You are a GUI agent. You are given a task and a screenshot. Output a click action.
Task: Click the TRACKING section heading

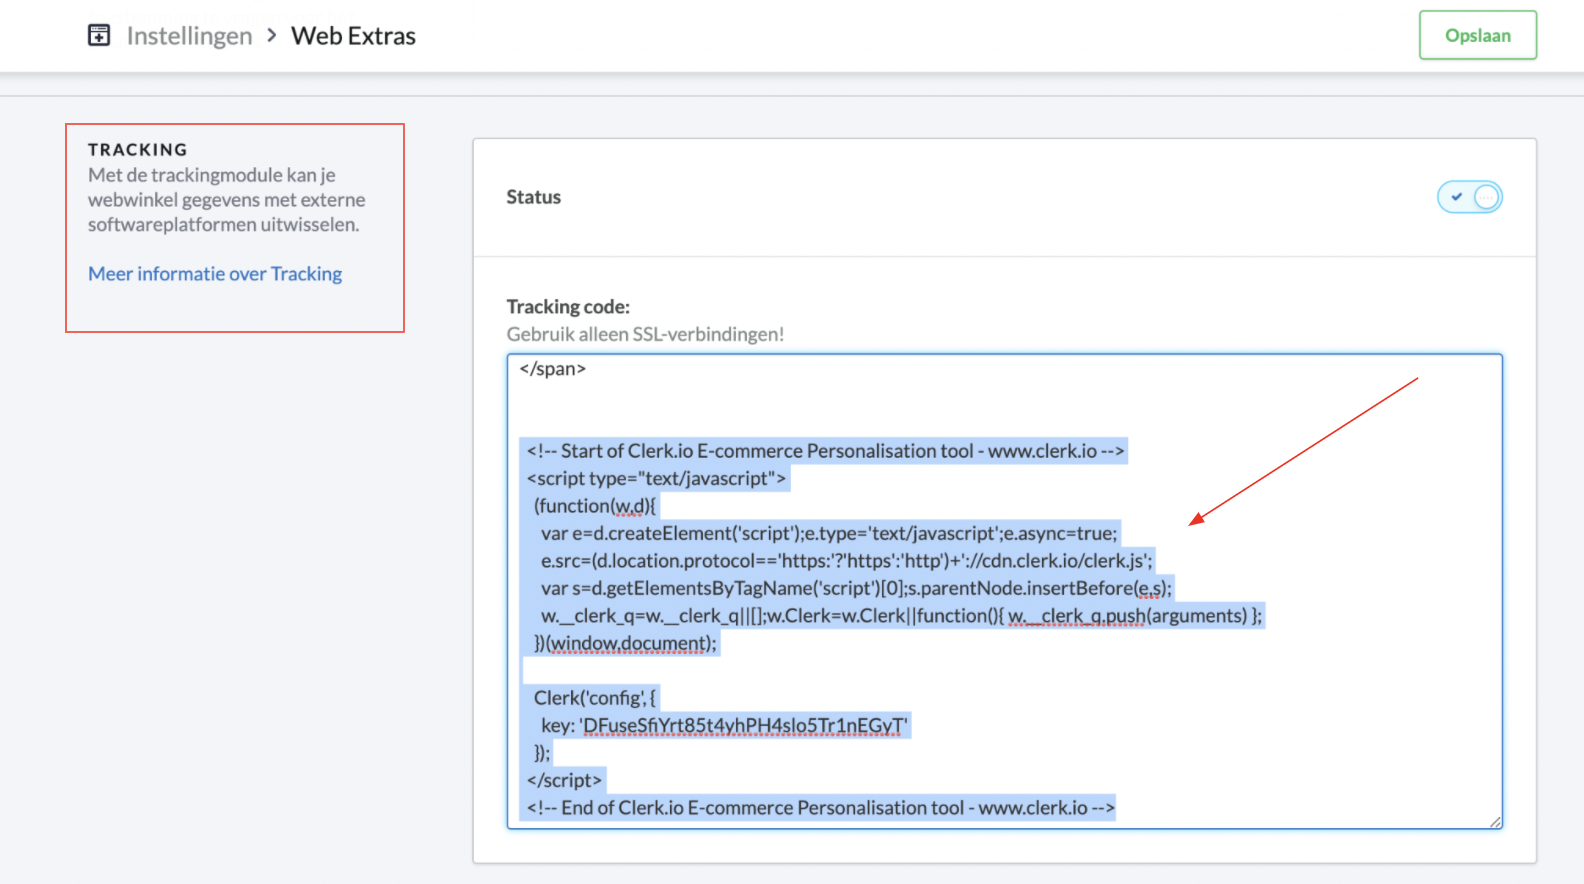pyautogui.click(x=138, y=150)
